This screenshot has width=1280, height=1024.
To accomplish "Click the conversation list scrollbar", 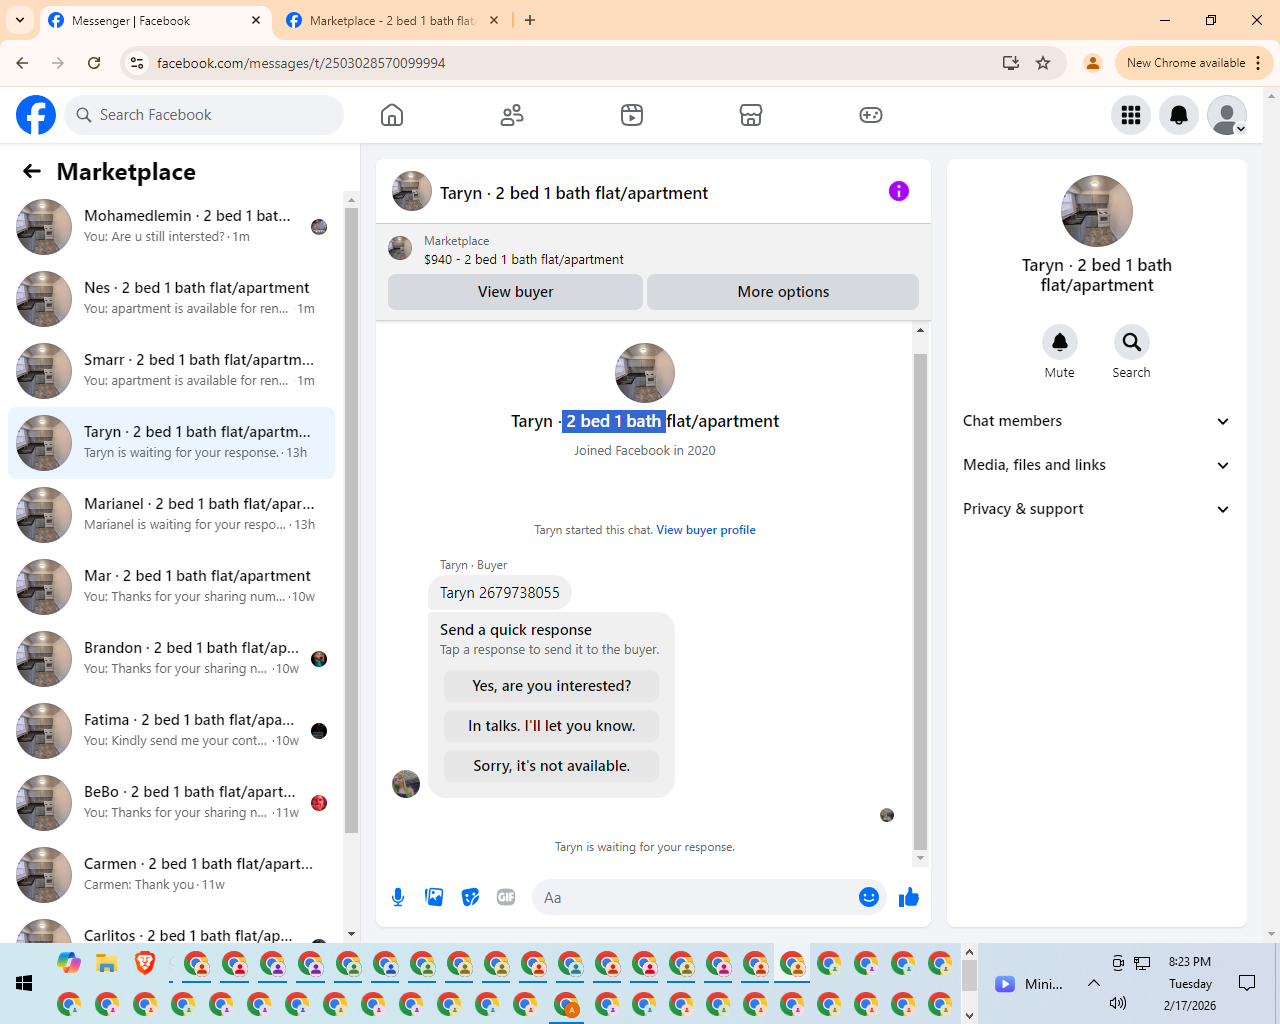I will coord(351,520).
